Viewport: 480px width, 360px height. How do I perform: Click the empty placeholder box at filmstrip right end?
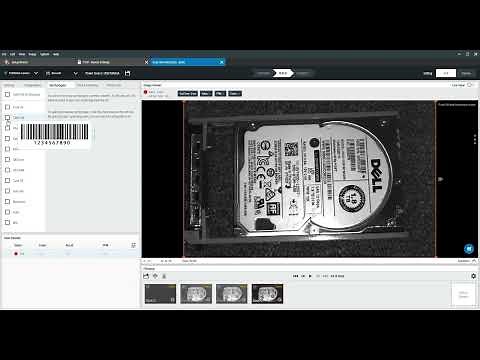click(463, 294)
